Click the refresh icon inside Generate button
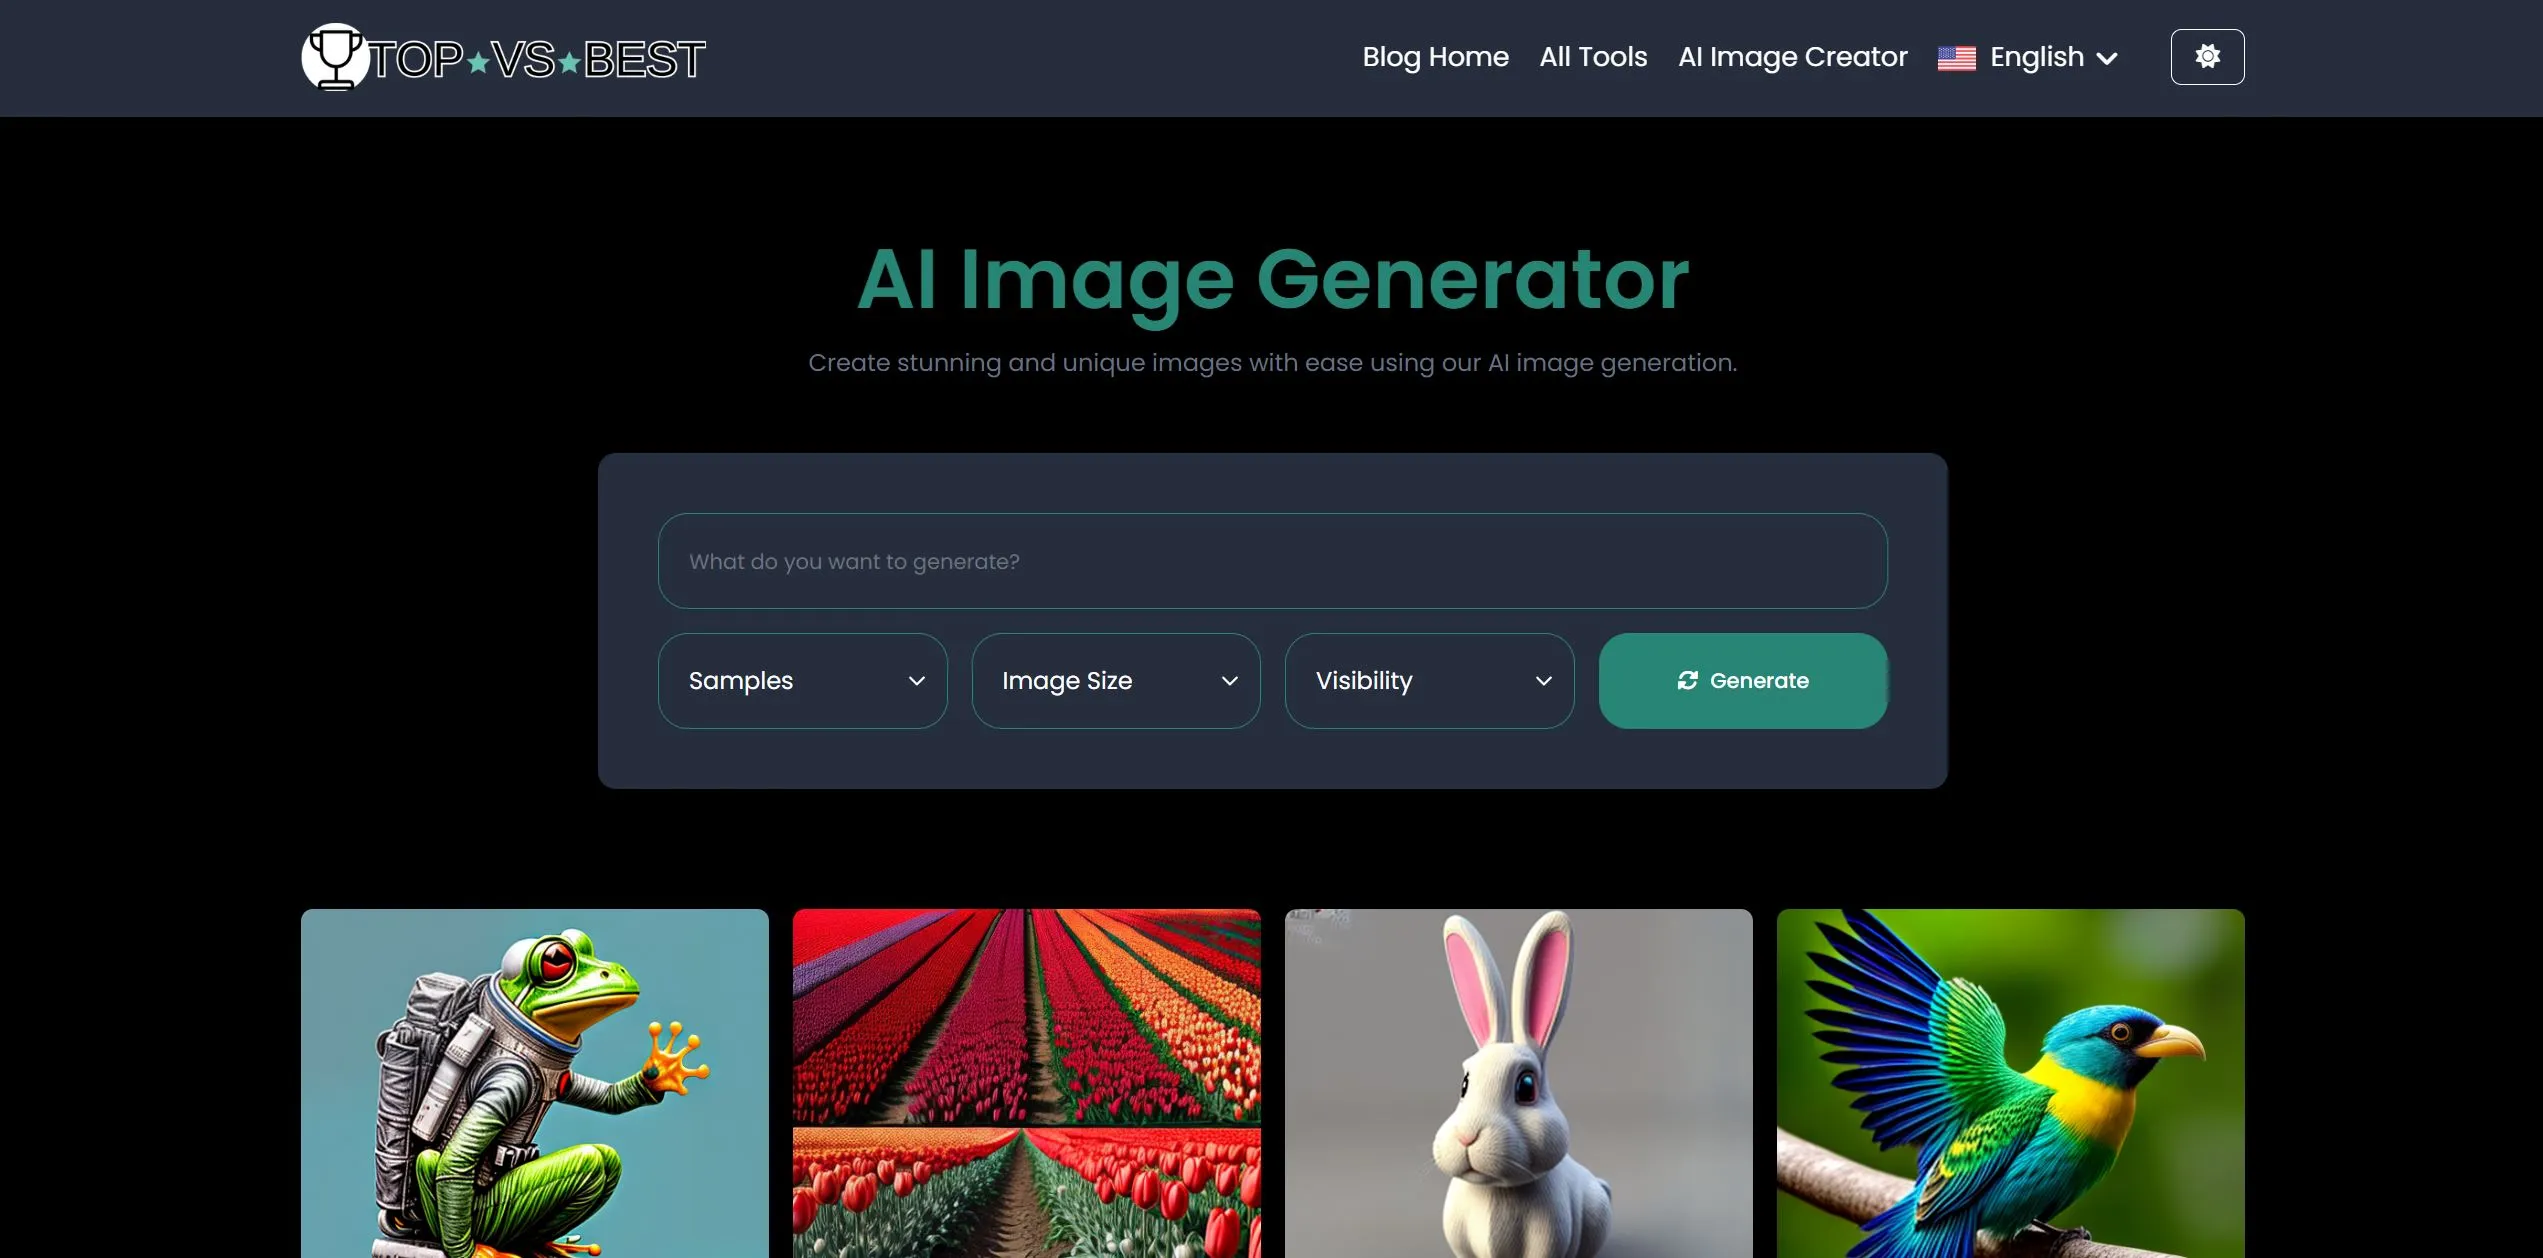Image resolution: width=2543 pixels, height=1258 pixels. tap(1687, 681)
